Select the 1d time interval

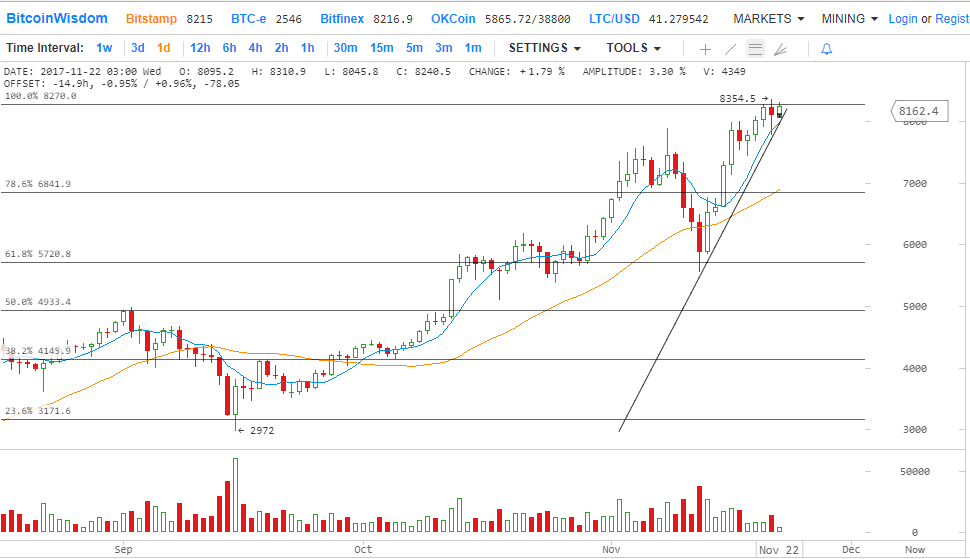(x=163, y=48)
